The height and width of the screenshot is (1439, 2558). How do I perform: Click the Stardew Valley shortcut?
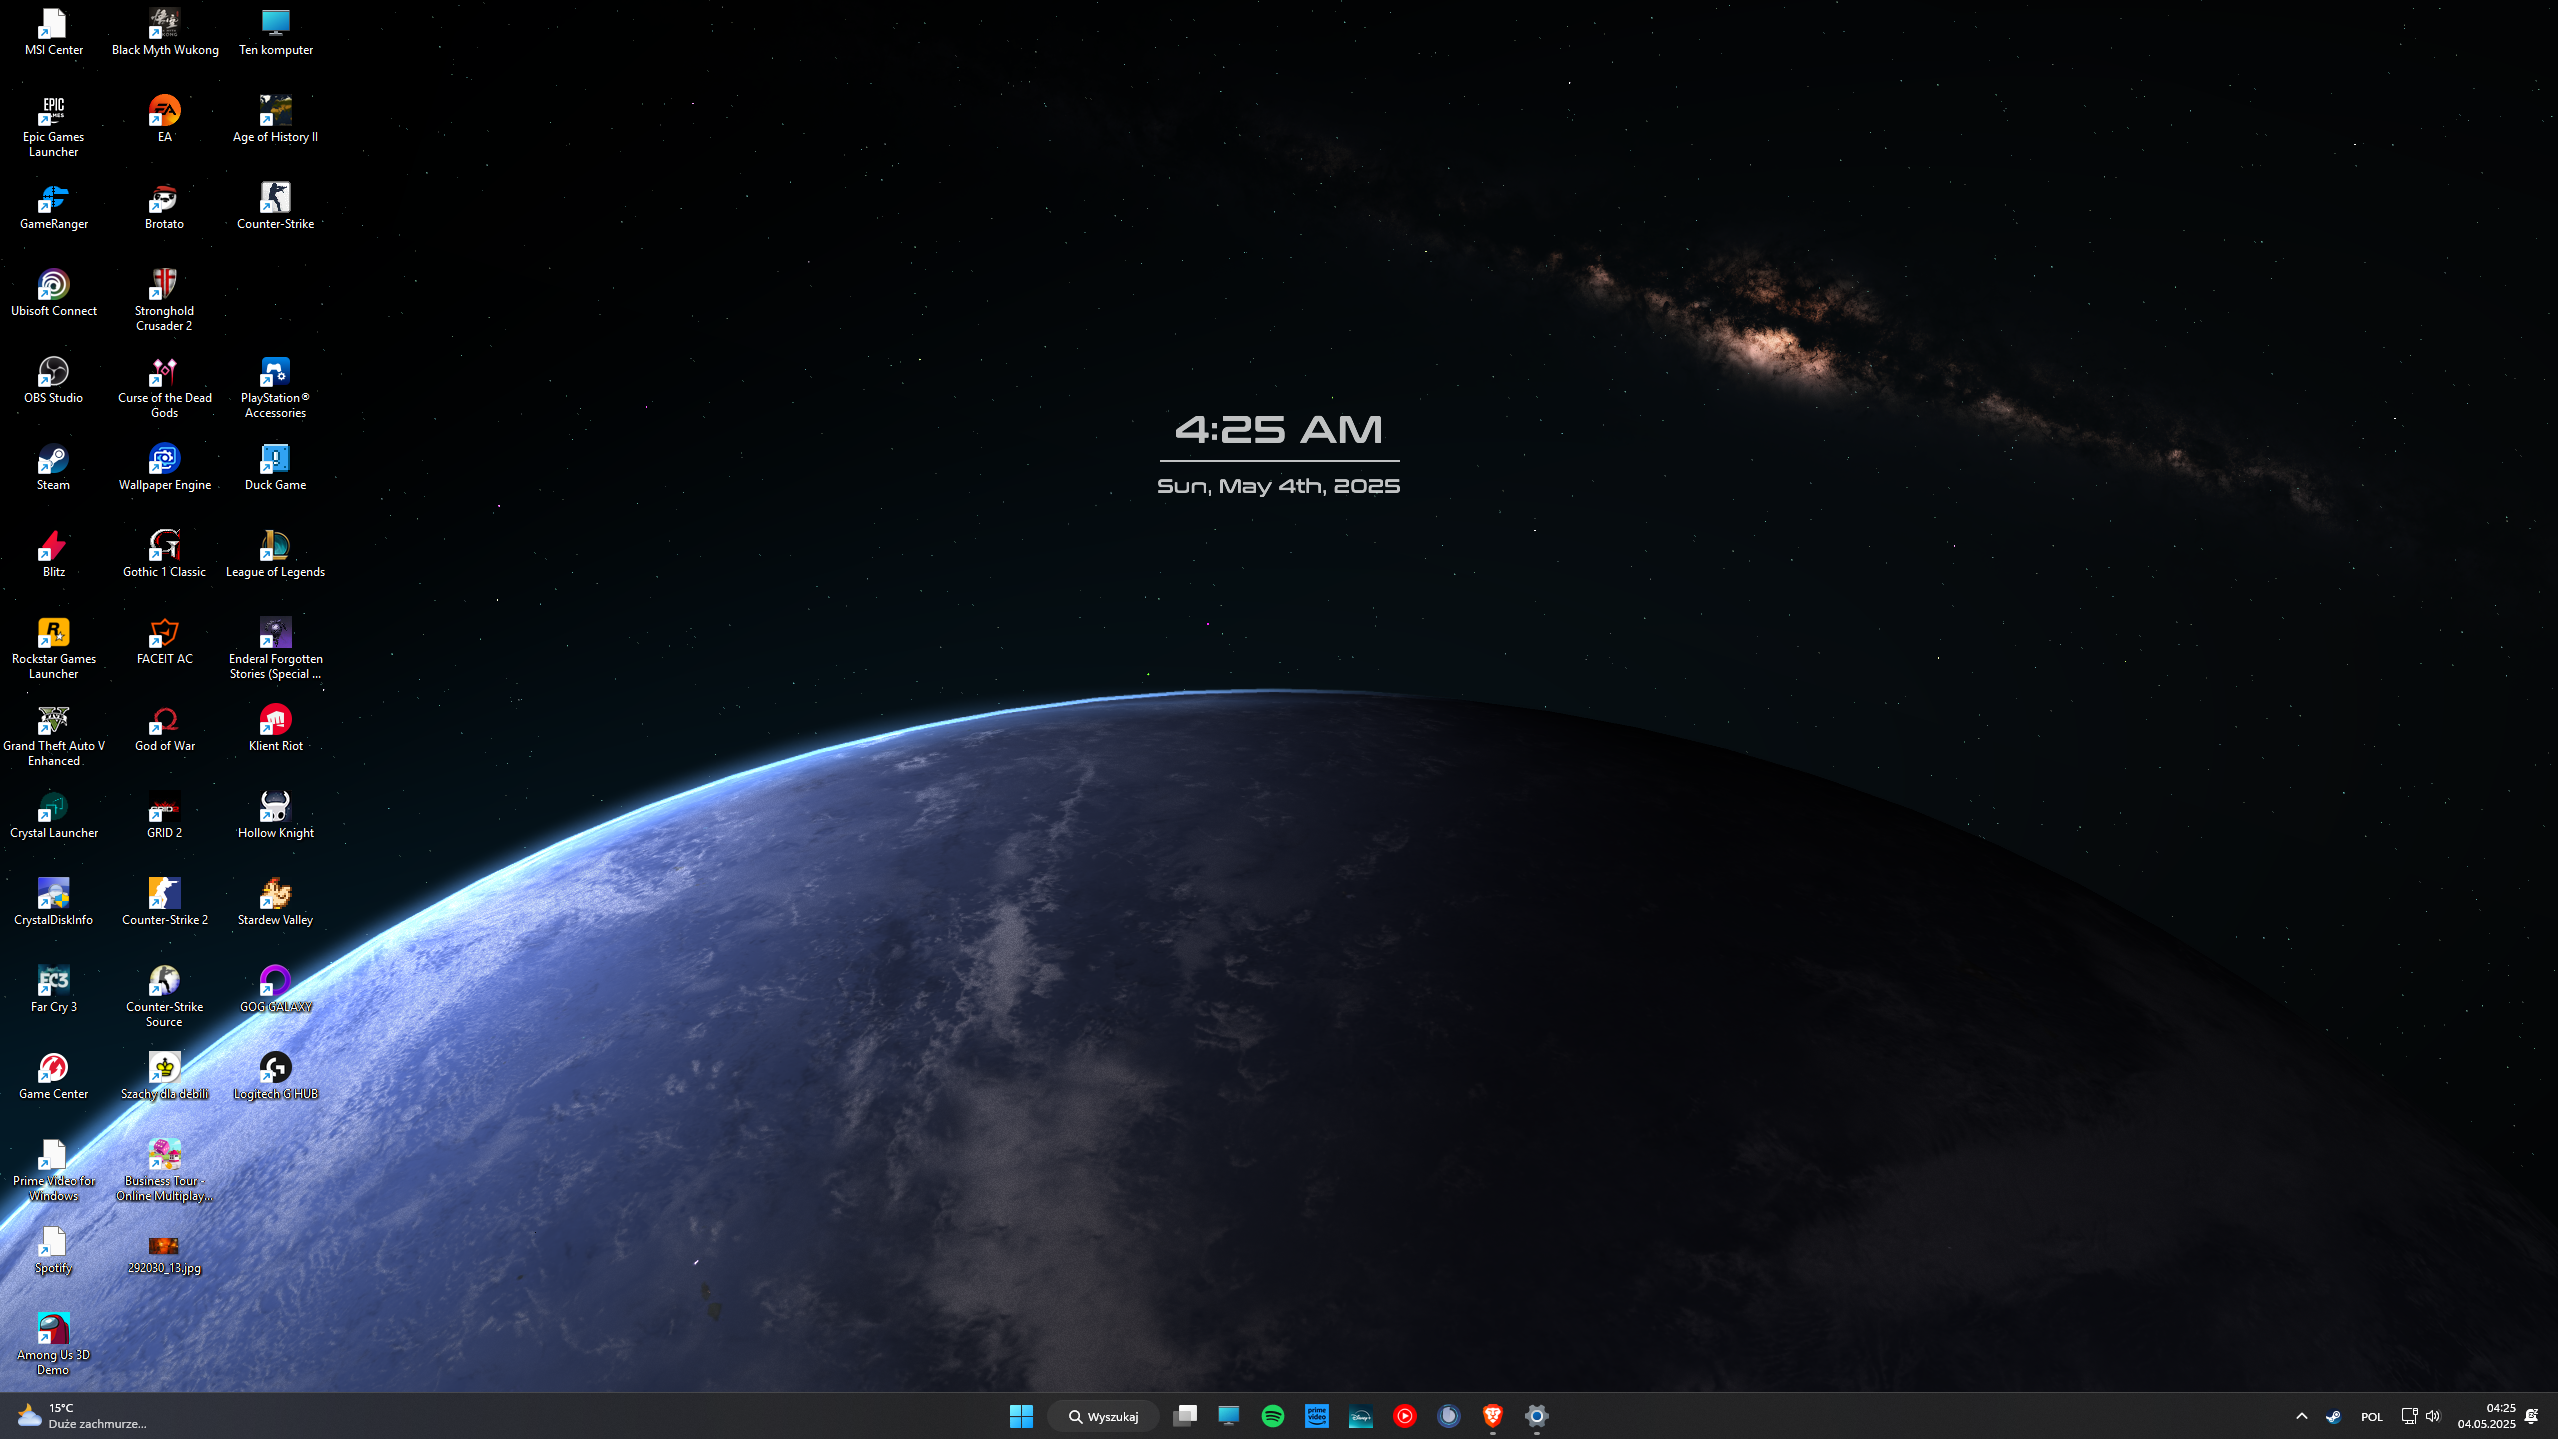point(275,902)
